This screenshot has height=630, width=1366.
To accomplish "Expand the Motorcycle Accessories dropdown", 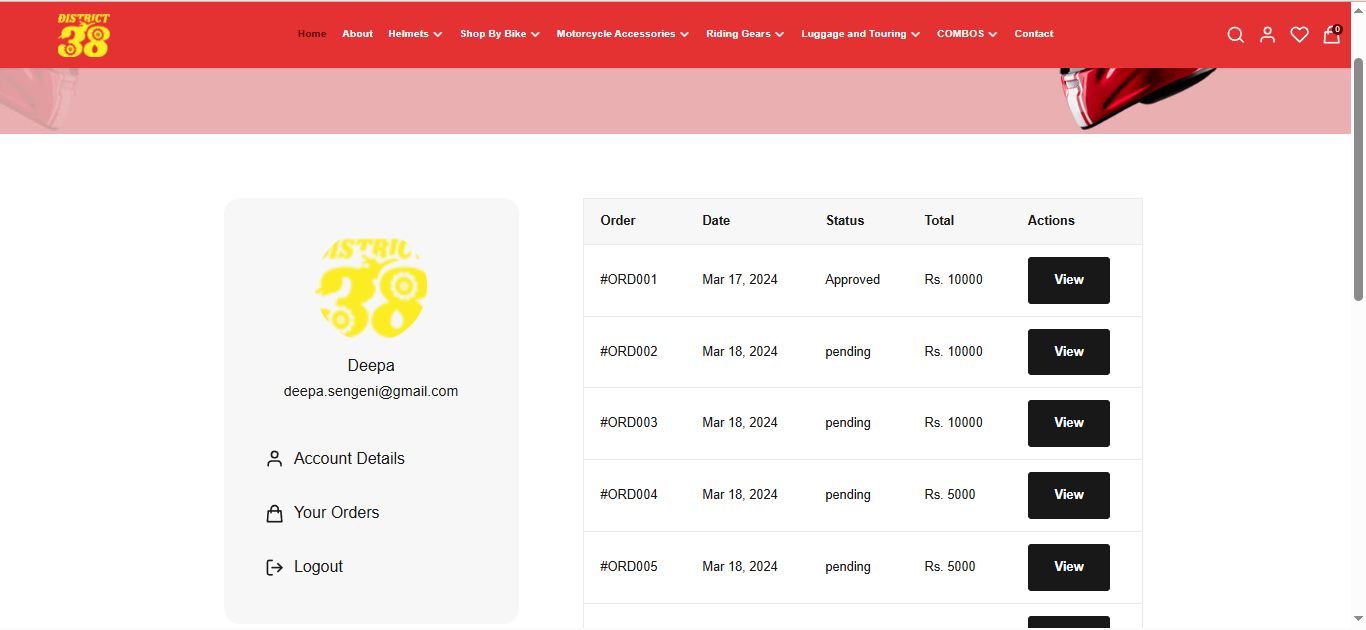I will pyautogui.click(x=622, y=34).
